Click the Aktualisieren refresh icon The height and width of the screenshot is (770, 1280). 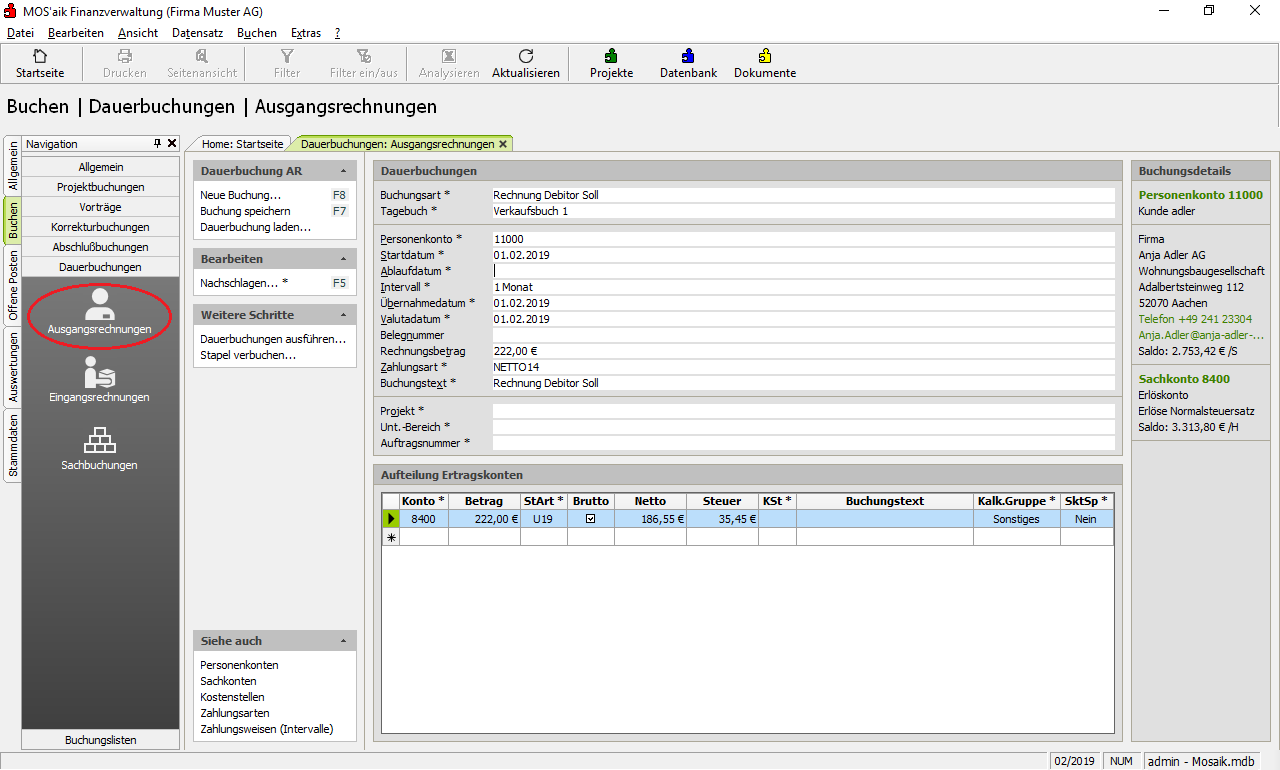(x=526, y=57)
